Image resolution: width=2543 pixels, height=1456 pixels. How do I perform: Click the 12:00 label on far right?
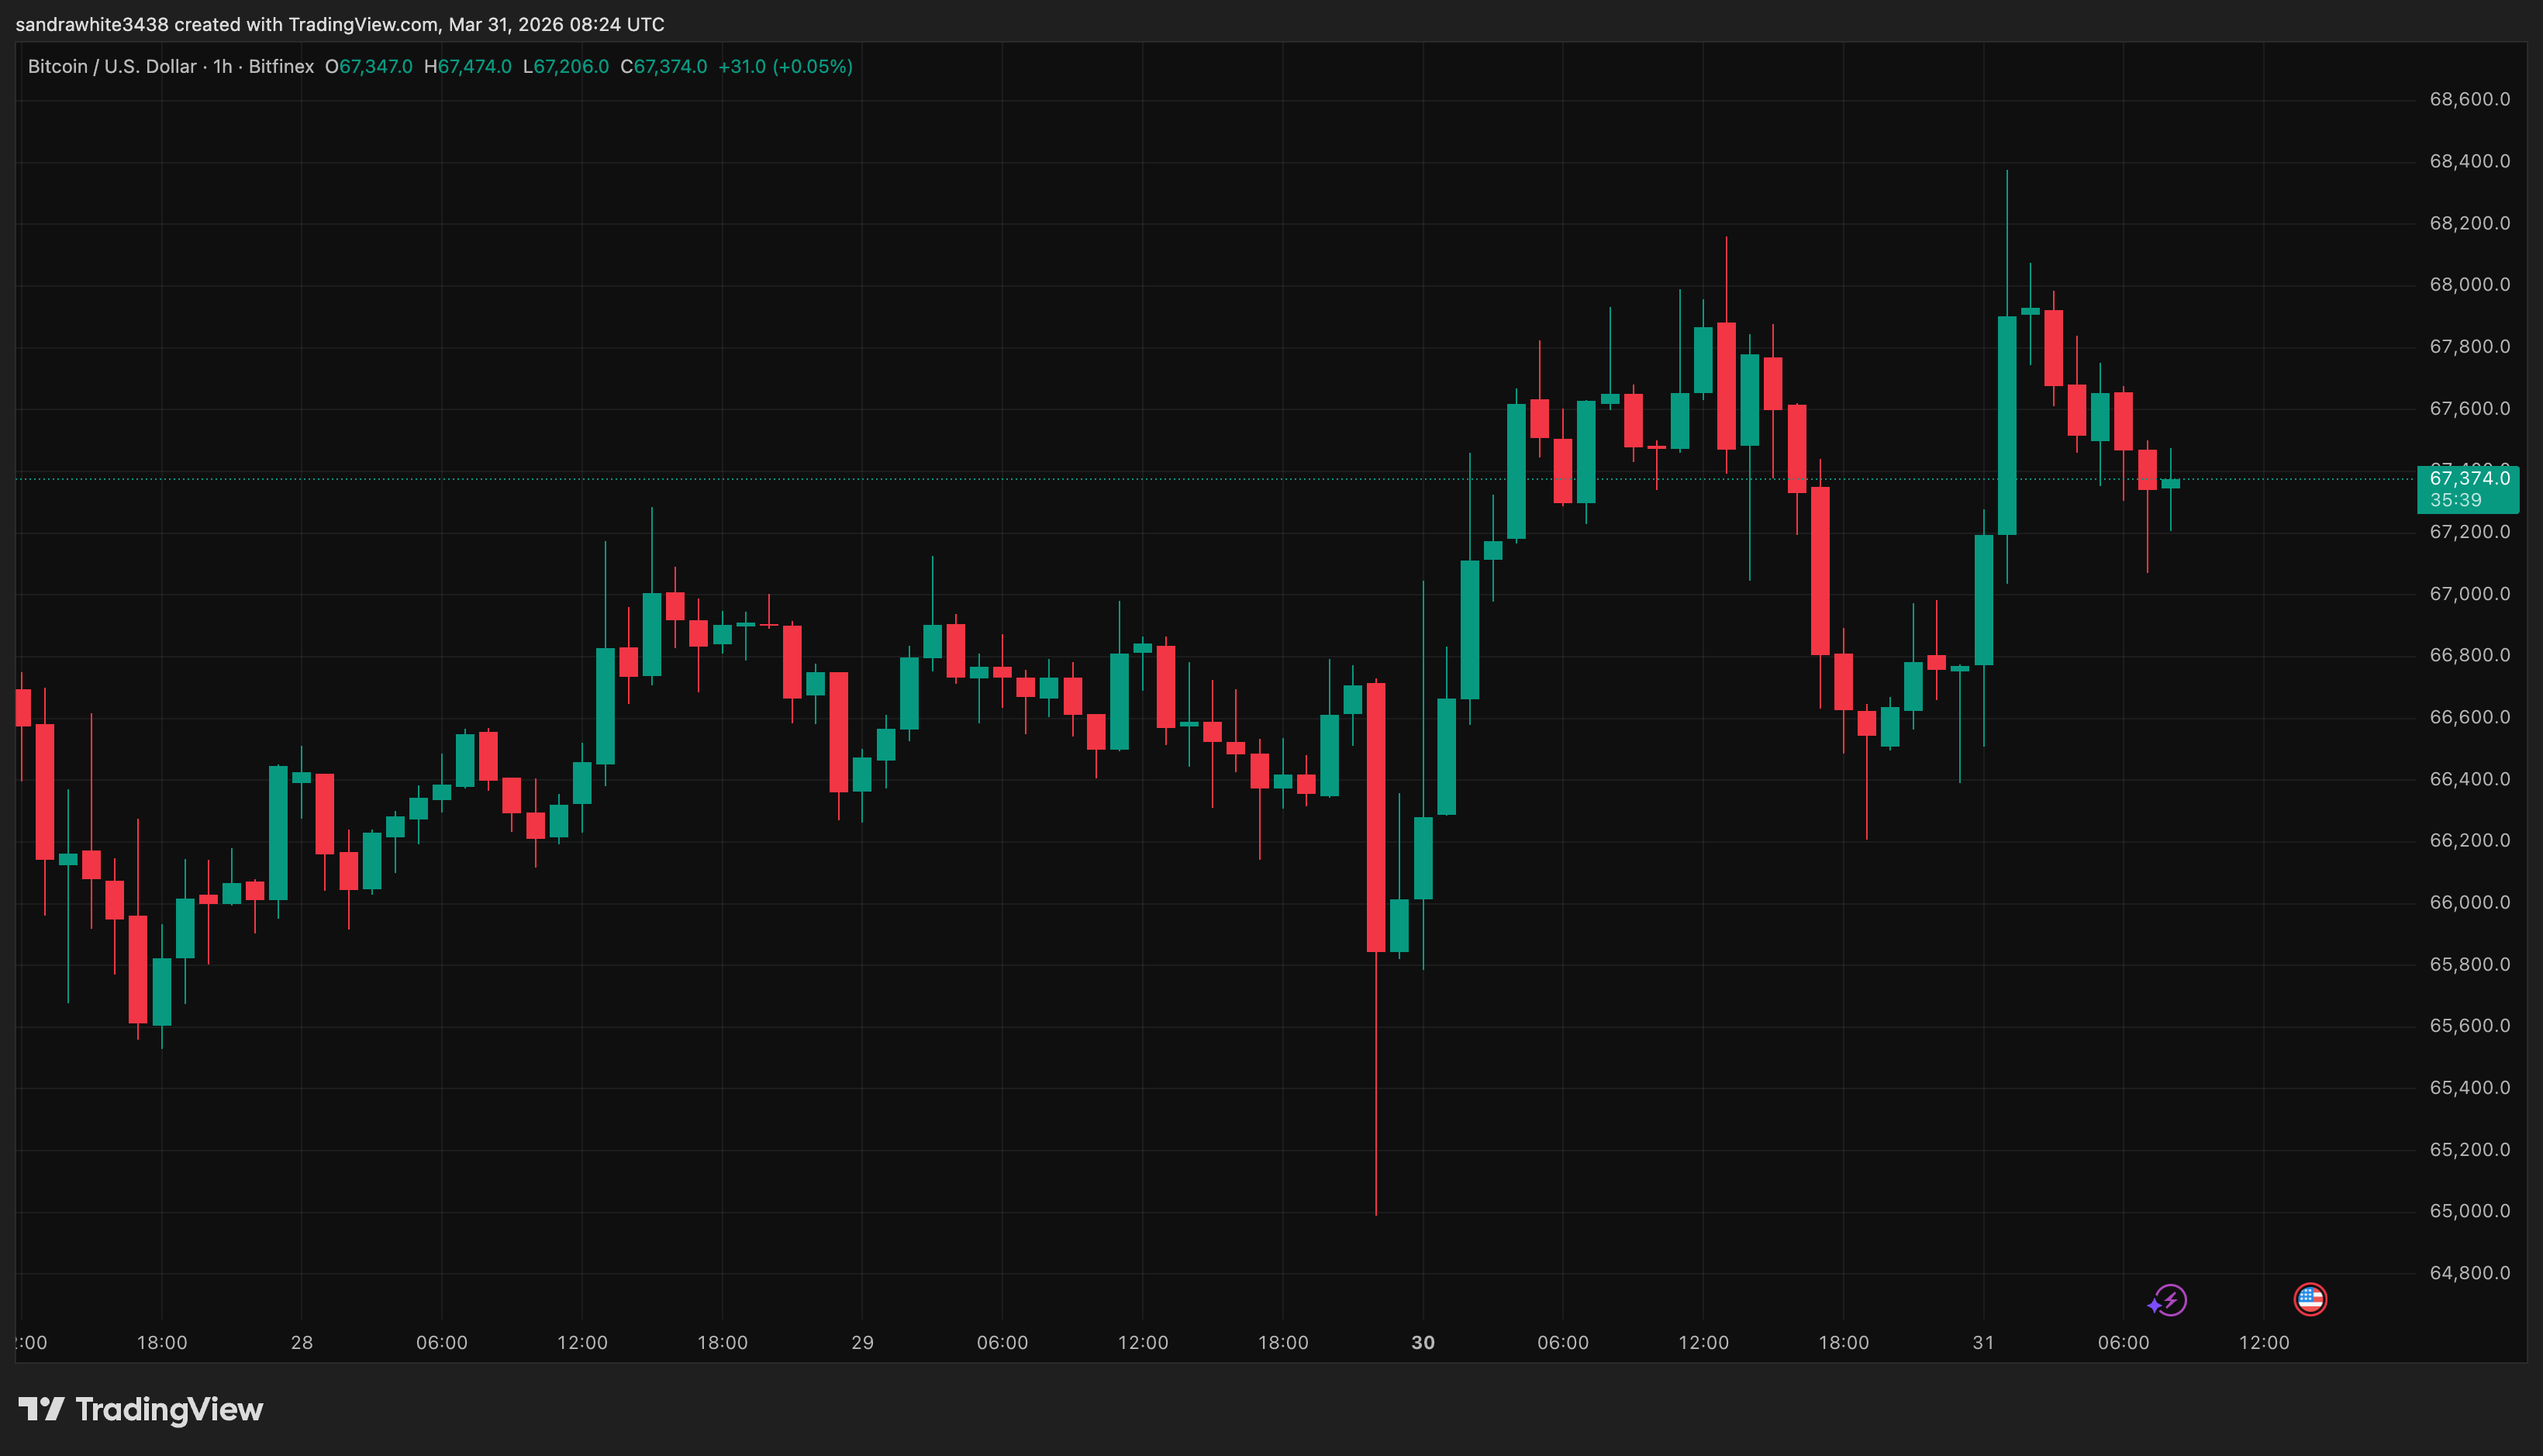(x=2263, y=1343)
